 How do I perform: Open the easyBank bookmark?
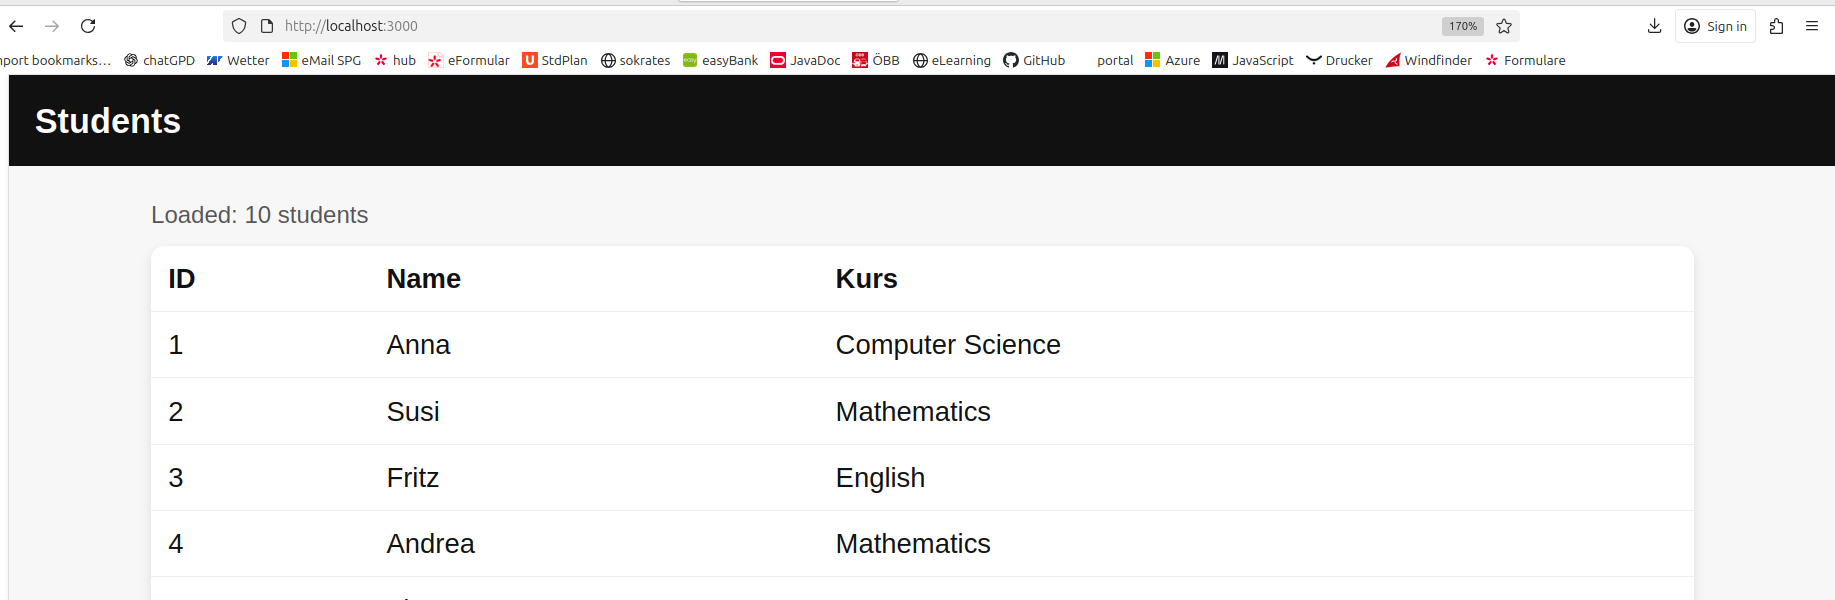point(720,60)
